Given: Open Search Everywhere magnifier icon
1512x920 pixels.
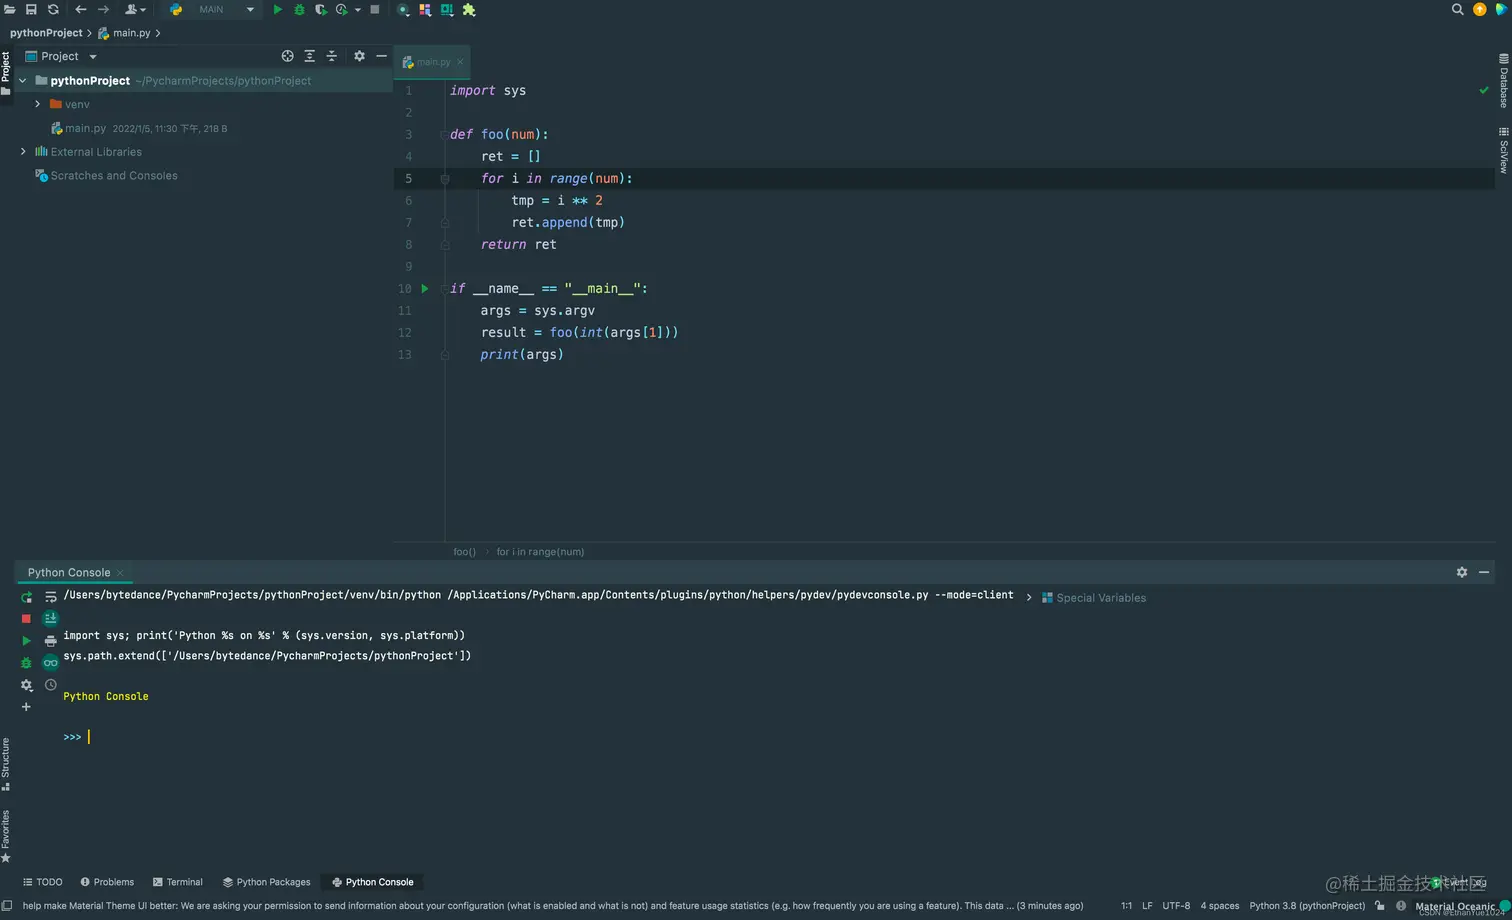Looking at the screenshot, I should point(1457,9).
